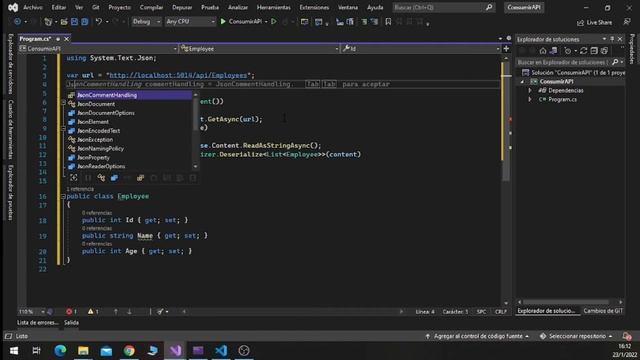
Task: Expand the Dependencias node
Action: coord(530,91)
